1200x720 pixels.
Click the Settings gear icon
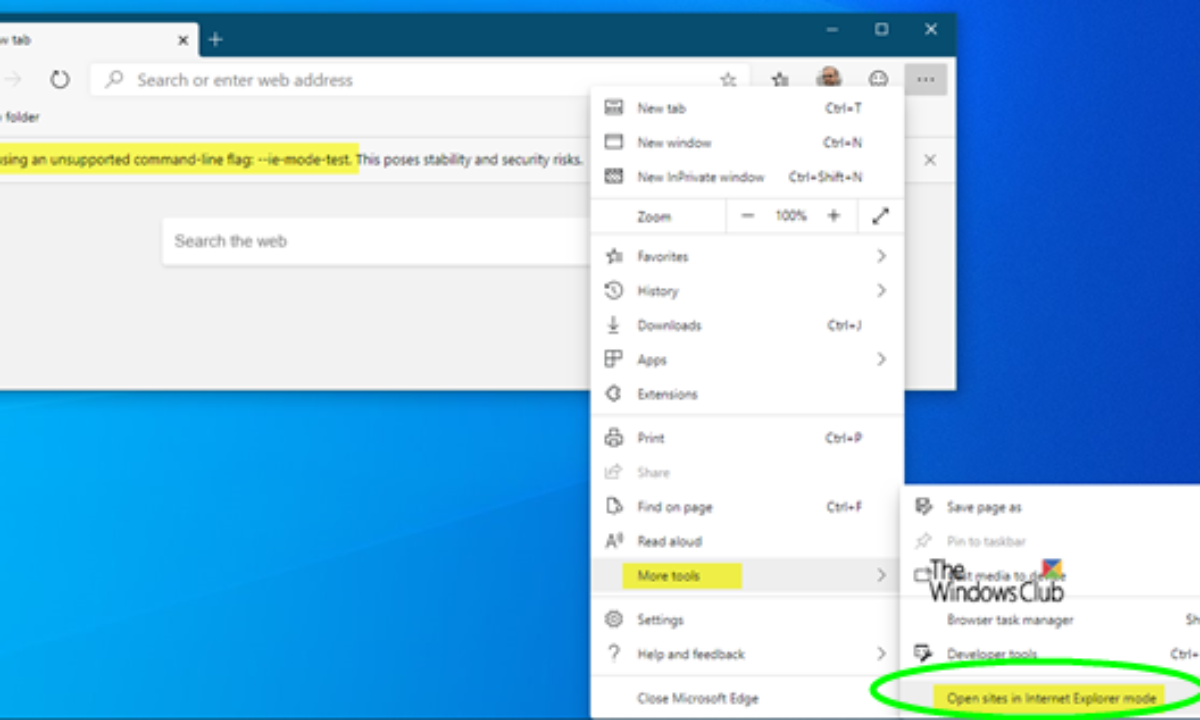(615, 620)
